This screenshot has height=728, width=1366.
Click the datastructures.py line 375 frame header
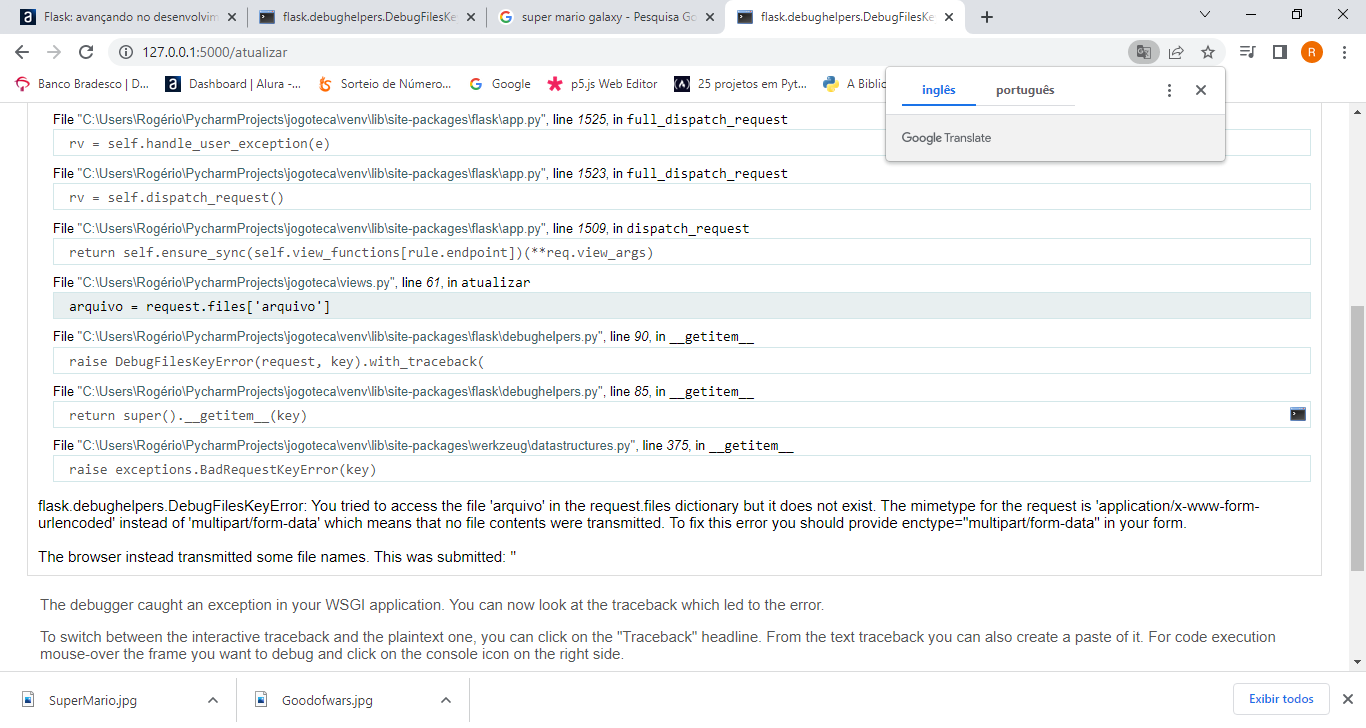coord(423,446)
